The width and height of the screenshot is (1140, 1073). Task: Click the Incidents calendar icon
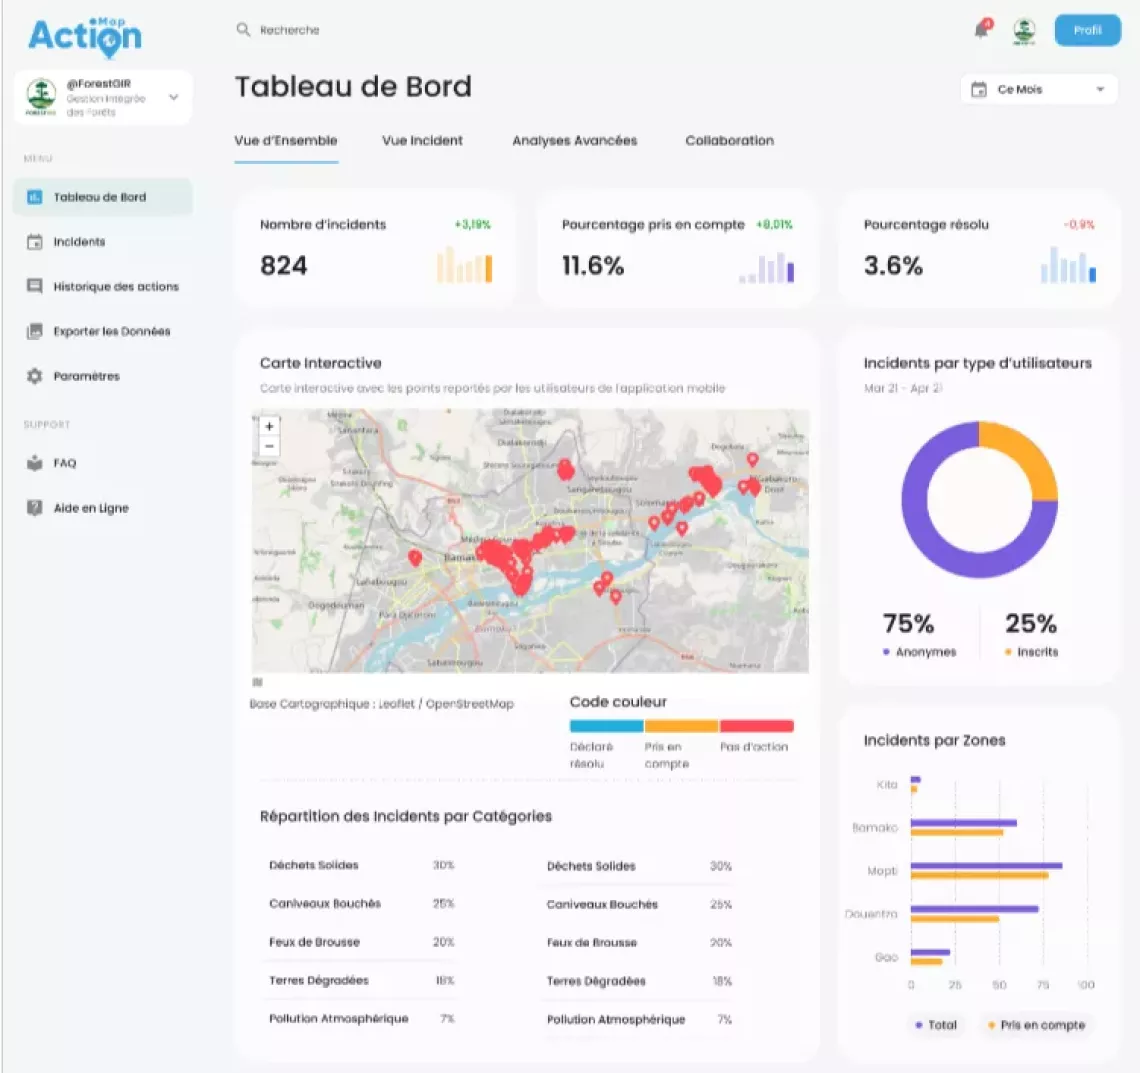tap(34, 242)
